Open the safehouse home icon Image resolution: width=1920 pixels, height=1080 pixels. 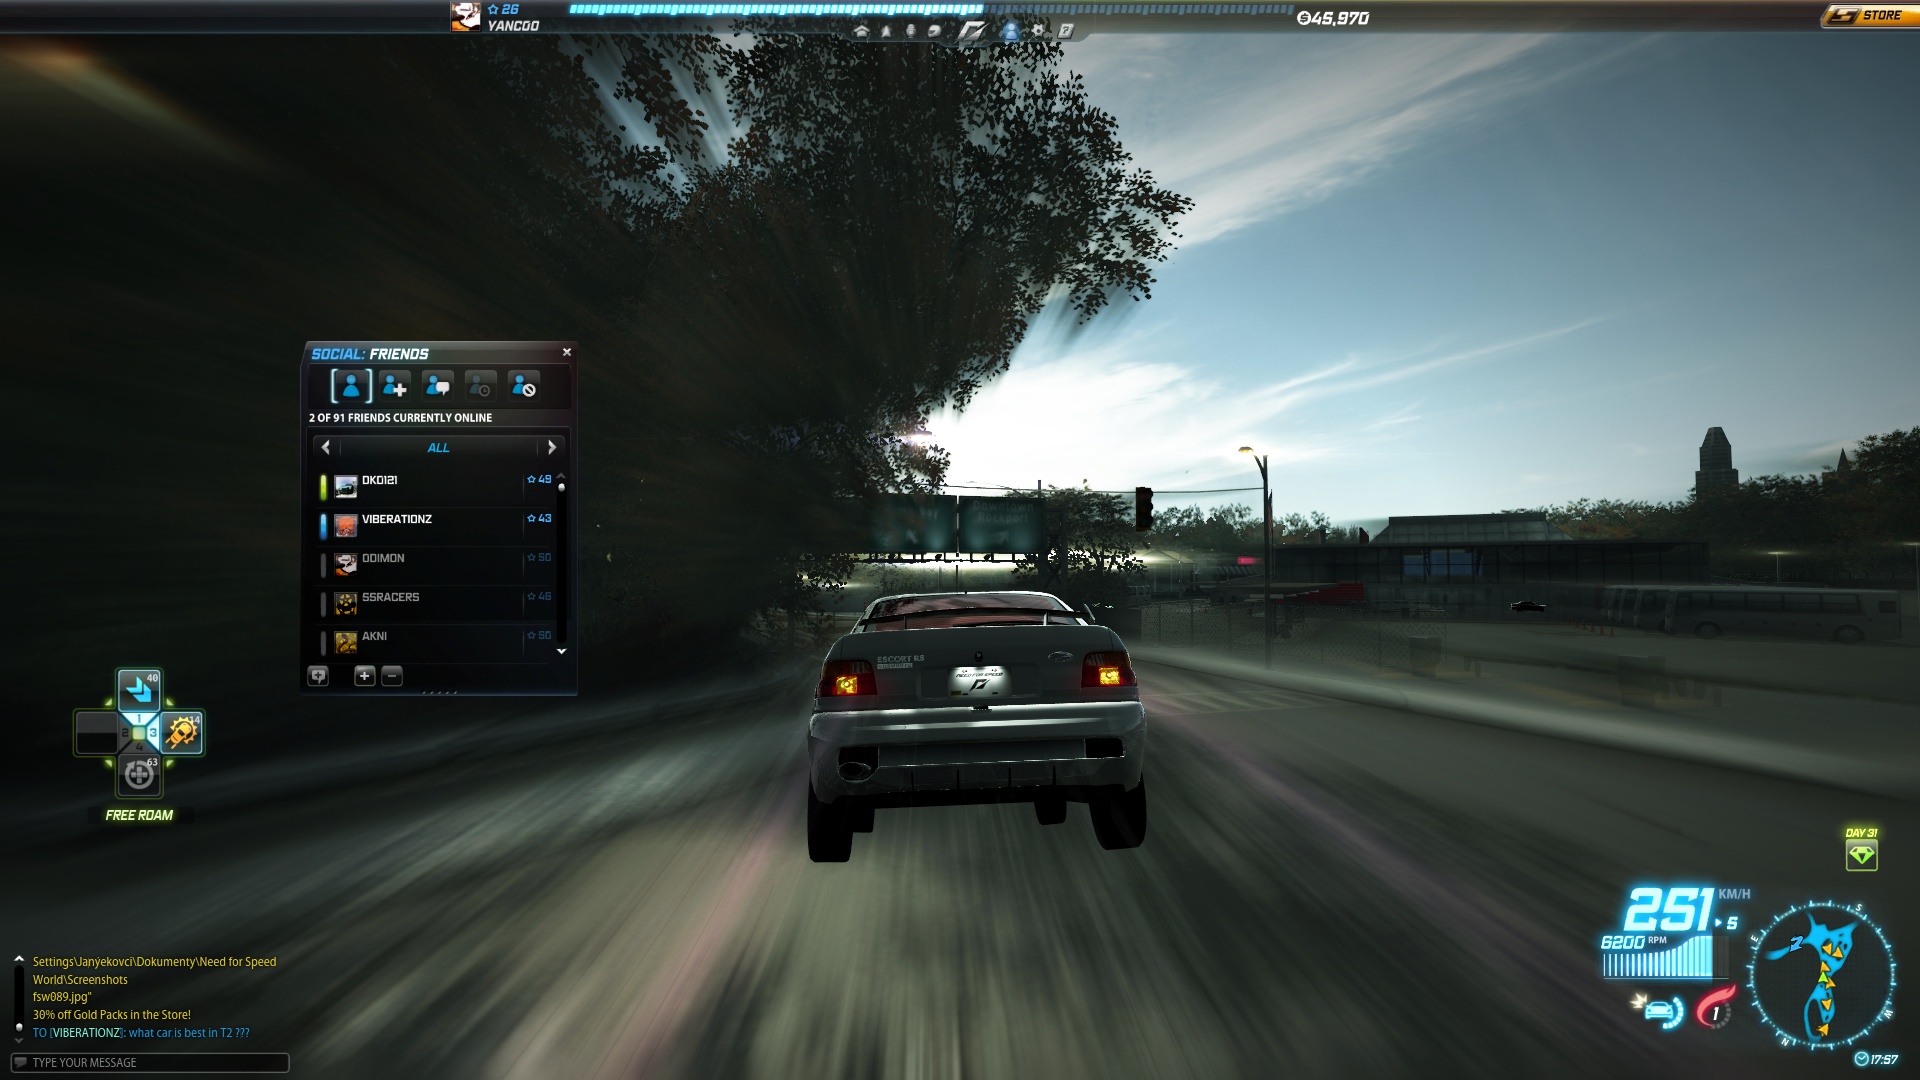click(x=861, y=31)
